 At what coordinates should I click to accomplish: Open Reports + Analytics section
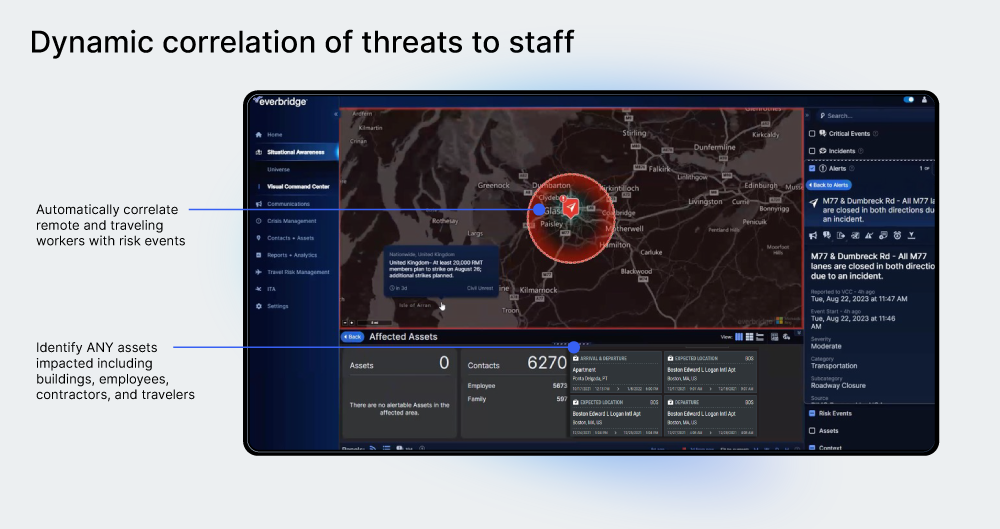point(291,255)
